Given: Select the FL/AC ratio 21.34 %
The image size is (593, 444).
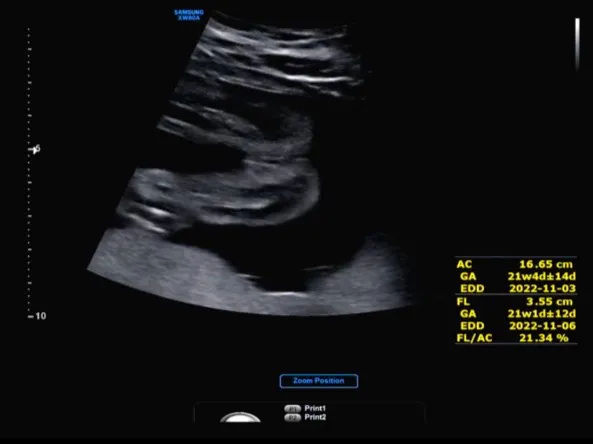Looking at the screenshot, I should [544, 338].
